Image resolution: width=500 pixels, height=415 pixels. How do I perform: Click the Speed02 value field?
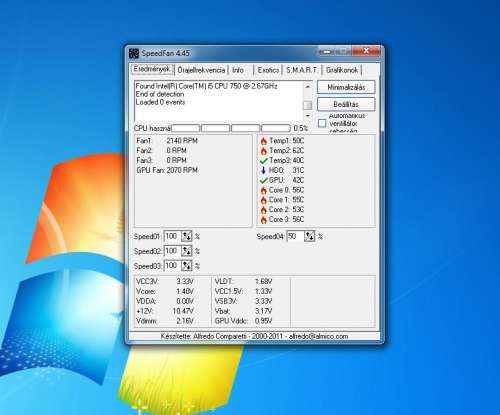coord(173,251)
